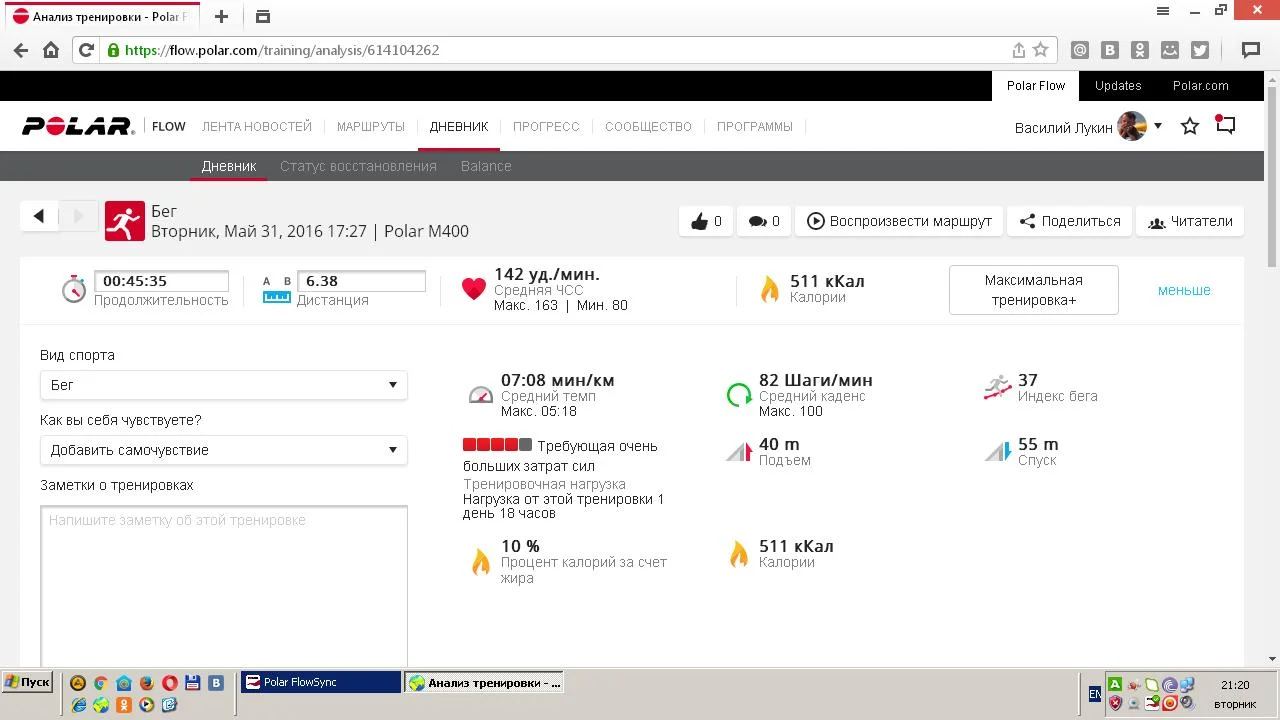Go to previous training with left arrow

click(39, 216)
